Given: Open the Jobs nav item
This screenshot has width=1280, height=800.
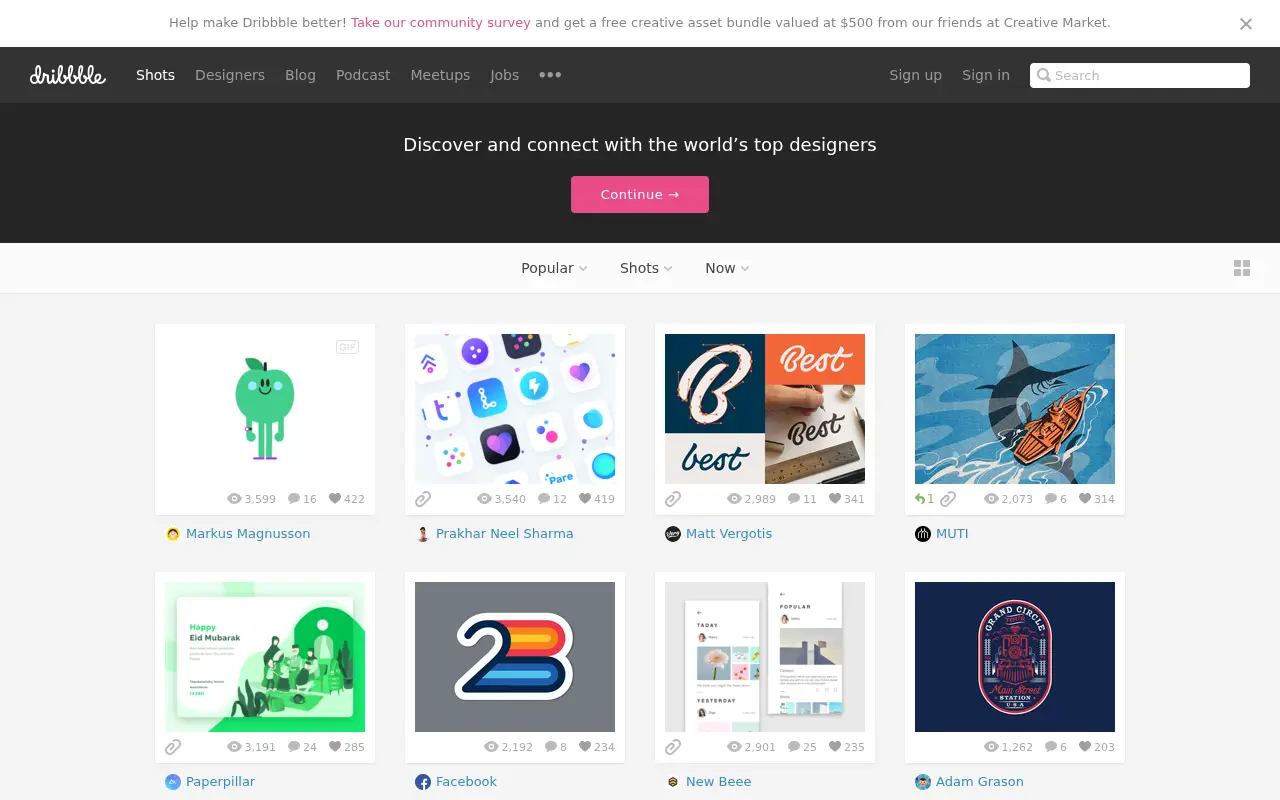Looking at the screenshot, I should (x=504, y=75).
